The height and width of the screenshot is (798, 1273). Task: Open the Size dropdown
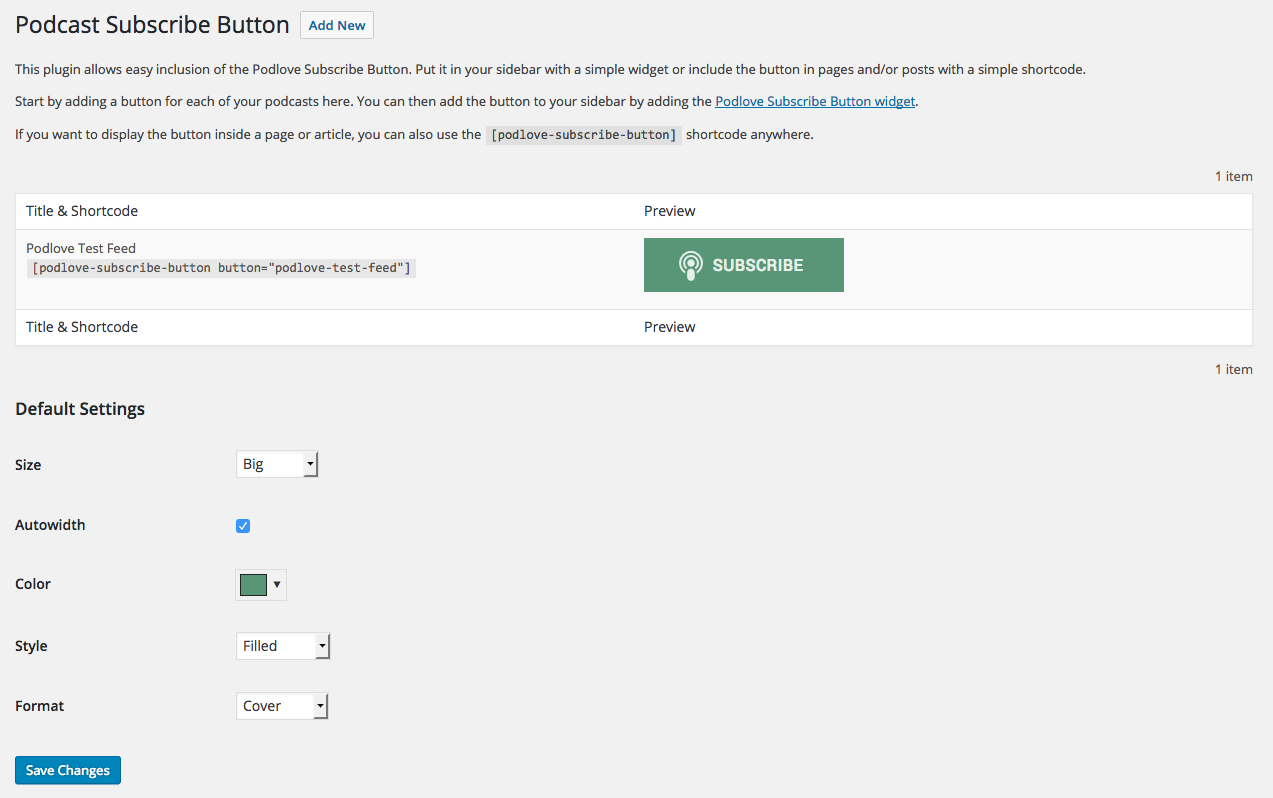(x=277, y=464)
